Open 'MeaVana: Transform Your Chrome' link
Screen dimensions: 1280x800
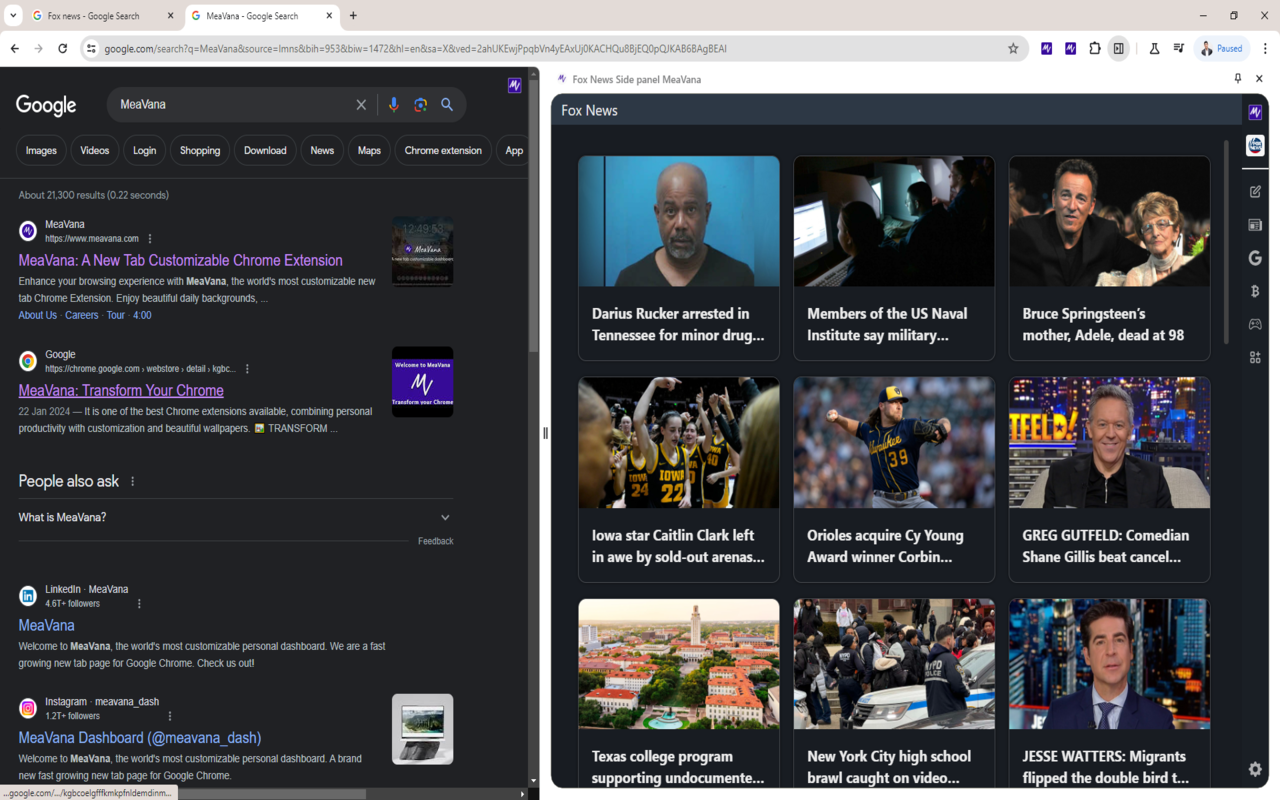[121, 390]
